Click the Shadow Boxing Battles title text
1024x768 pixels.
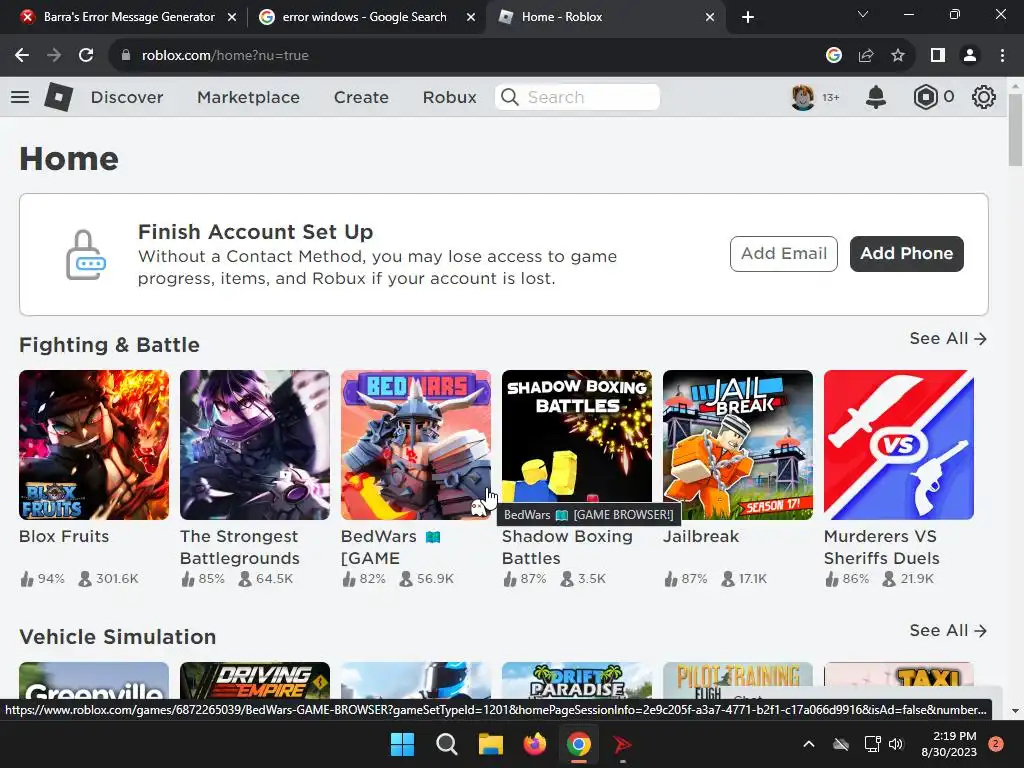[x=567, y=547]
